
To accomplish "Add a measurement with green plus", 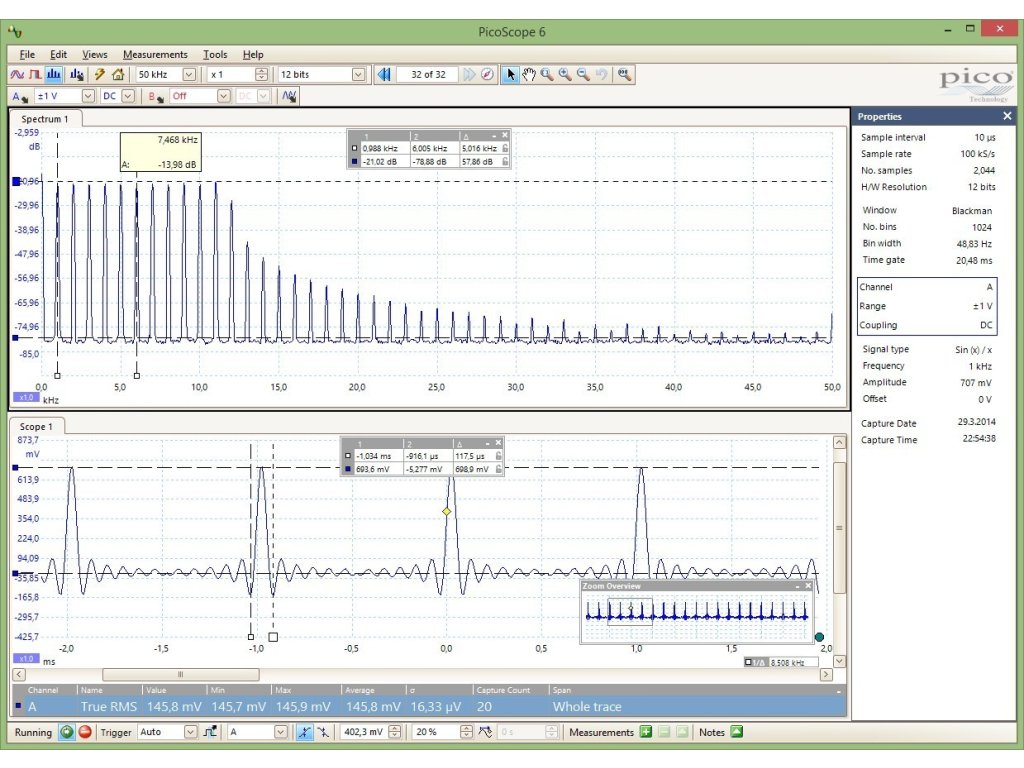I will (x=646, y=732).
